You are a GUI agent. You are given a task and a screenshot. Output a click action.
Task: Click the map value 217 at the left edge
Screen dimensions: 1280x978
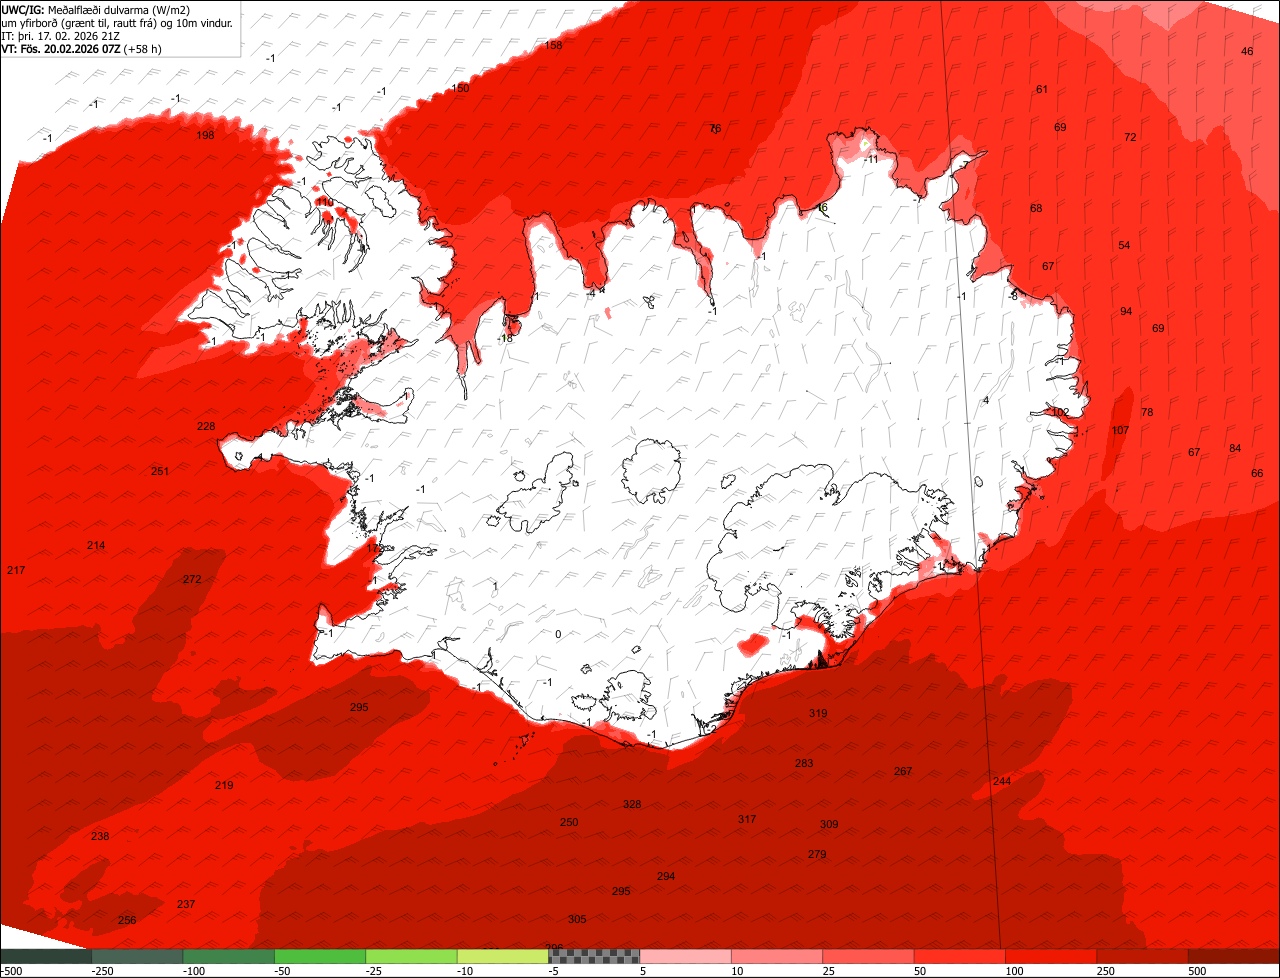point(16,570)
